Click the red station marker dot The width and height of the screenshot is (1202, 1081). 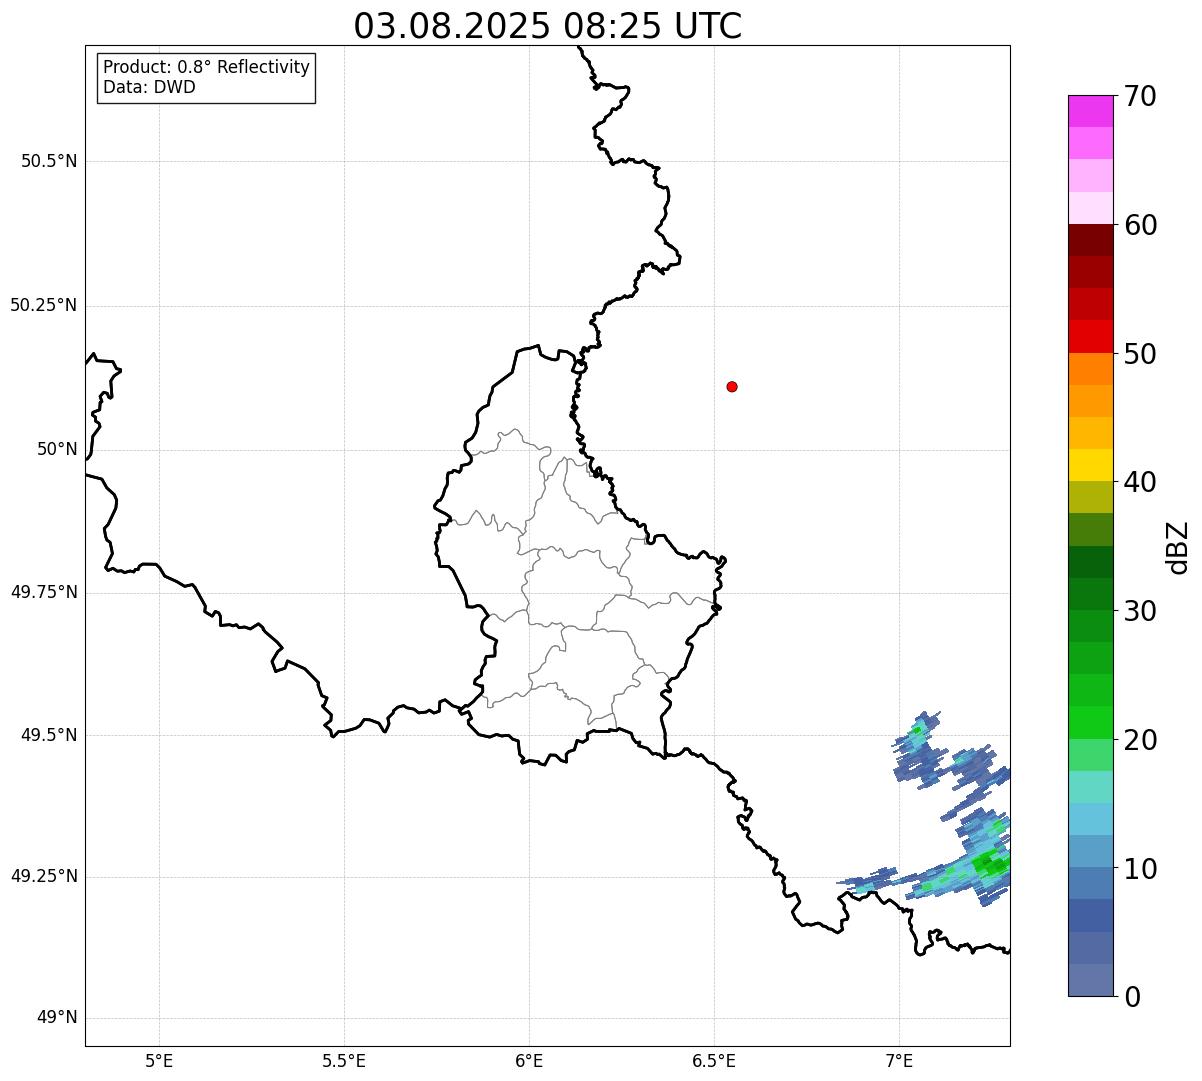pos(732,386)
